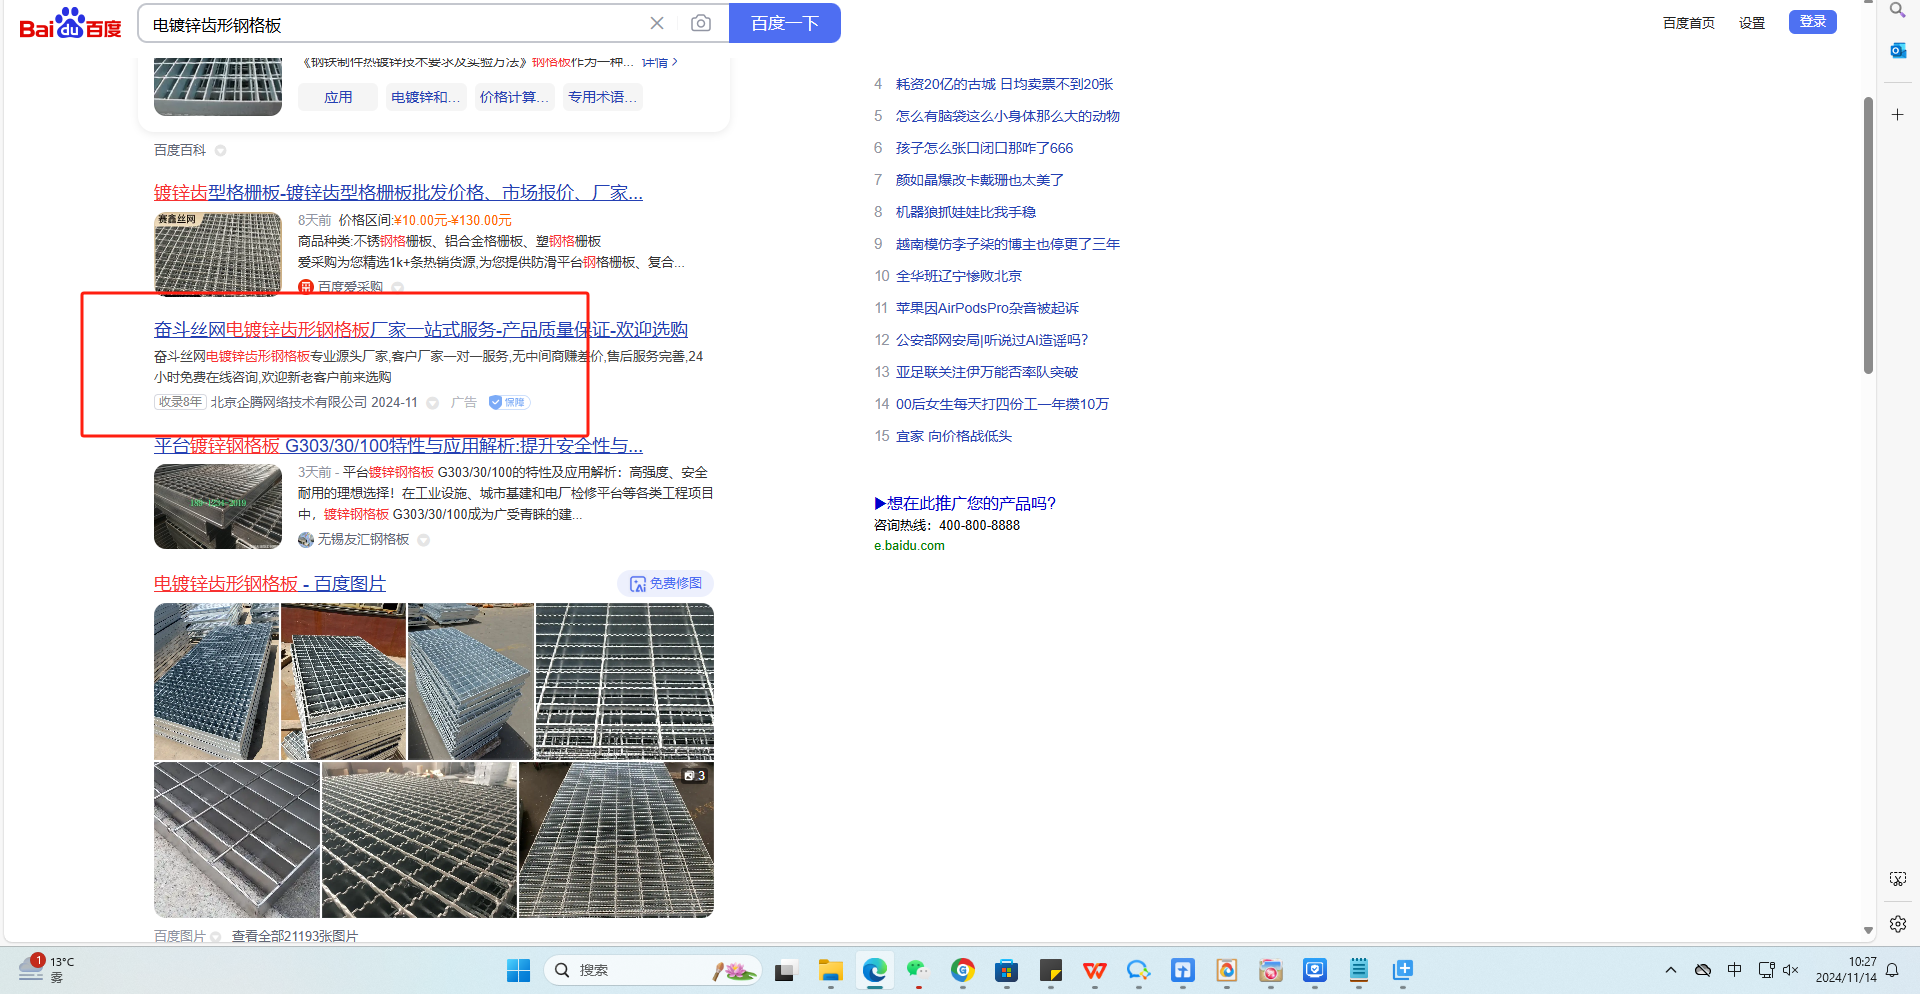Open Outlook from the Edge sidebar

1897,50
